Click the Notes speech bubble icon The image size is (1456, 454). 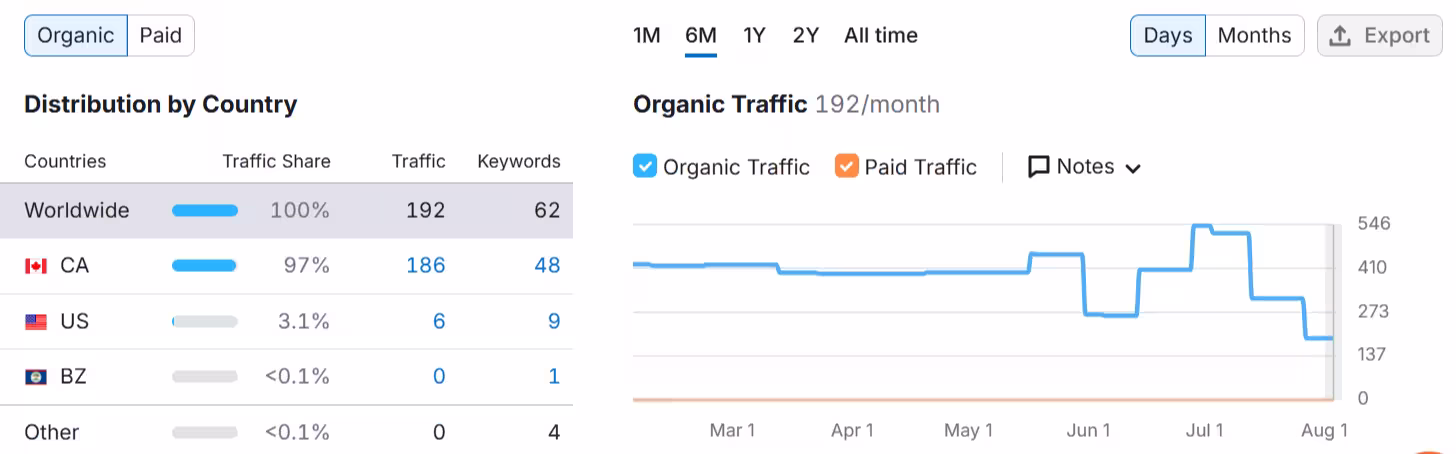pyautogui.click(x=1039, y=167)
